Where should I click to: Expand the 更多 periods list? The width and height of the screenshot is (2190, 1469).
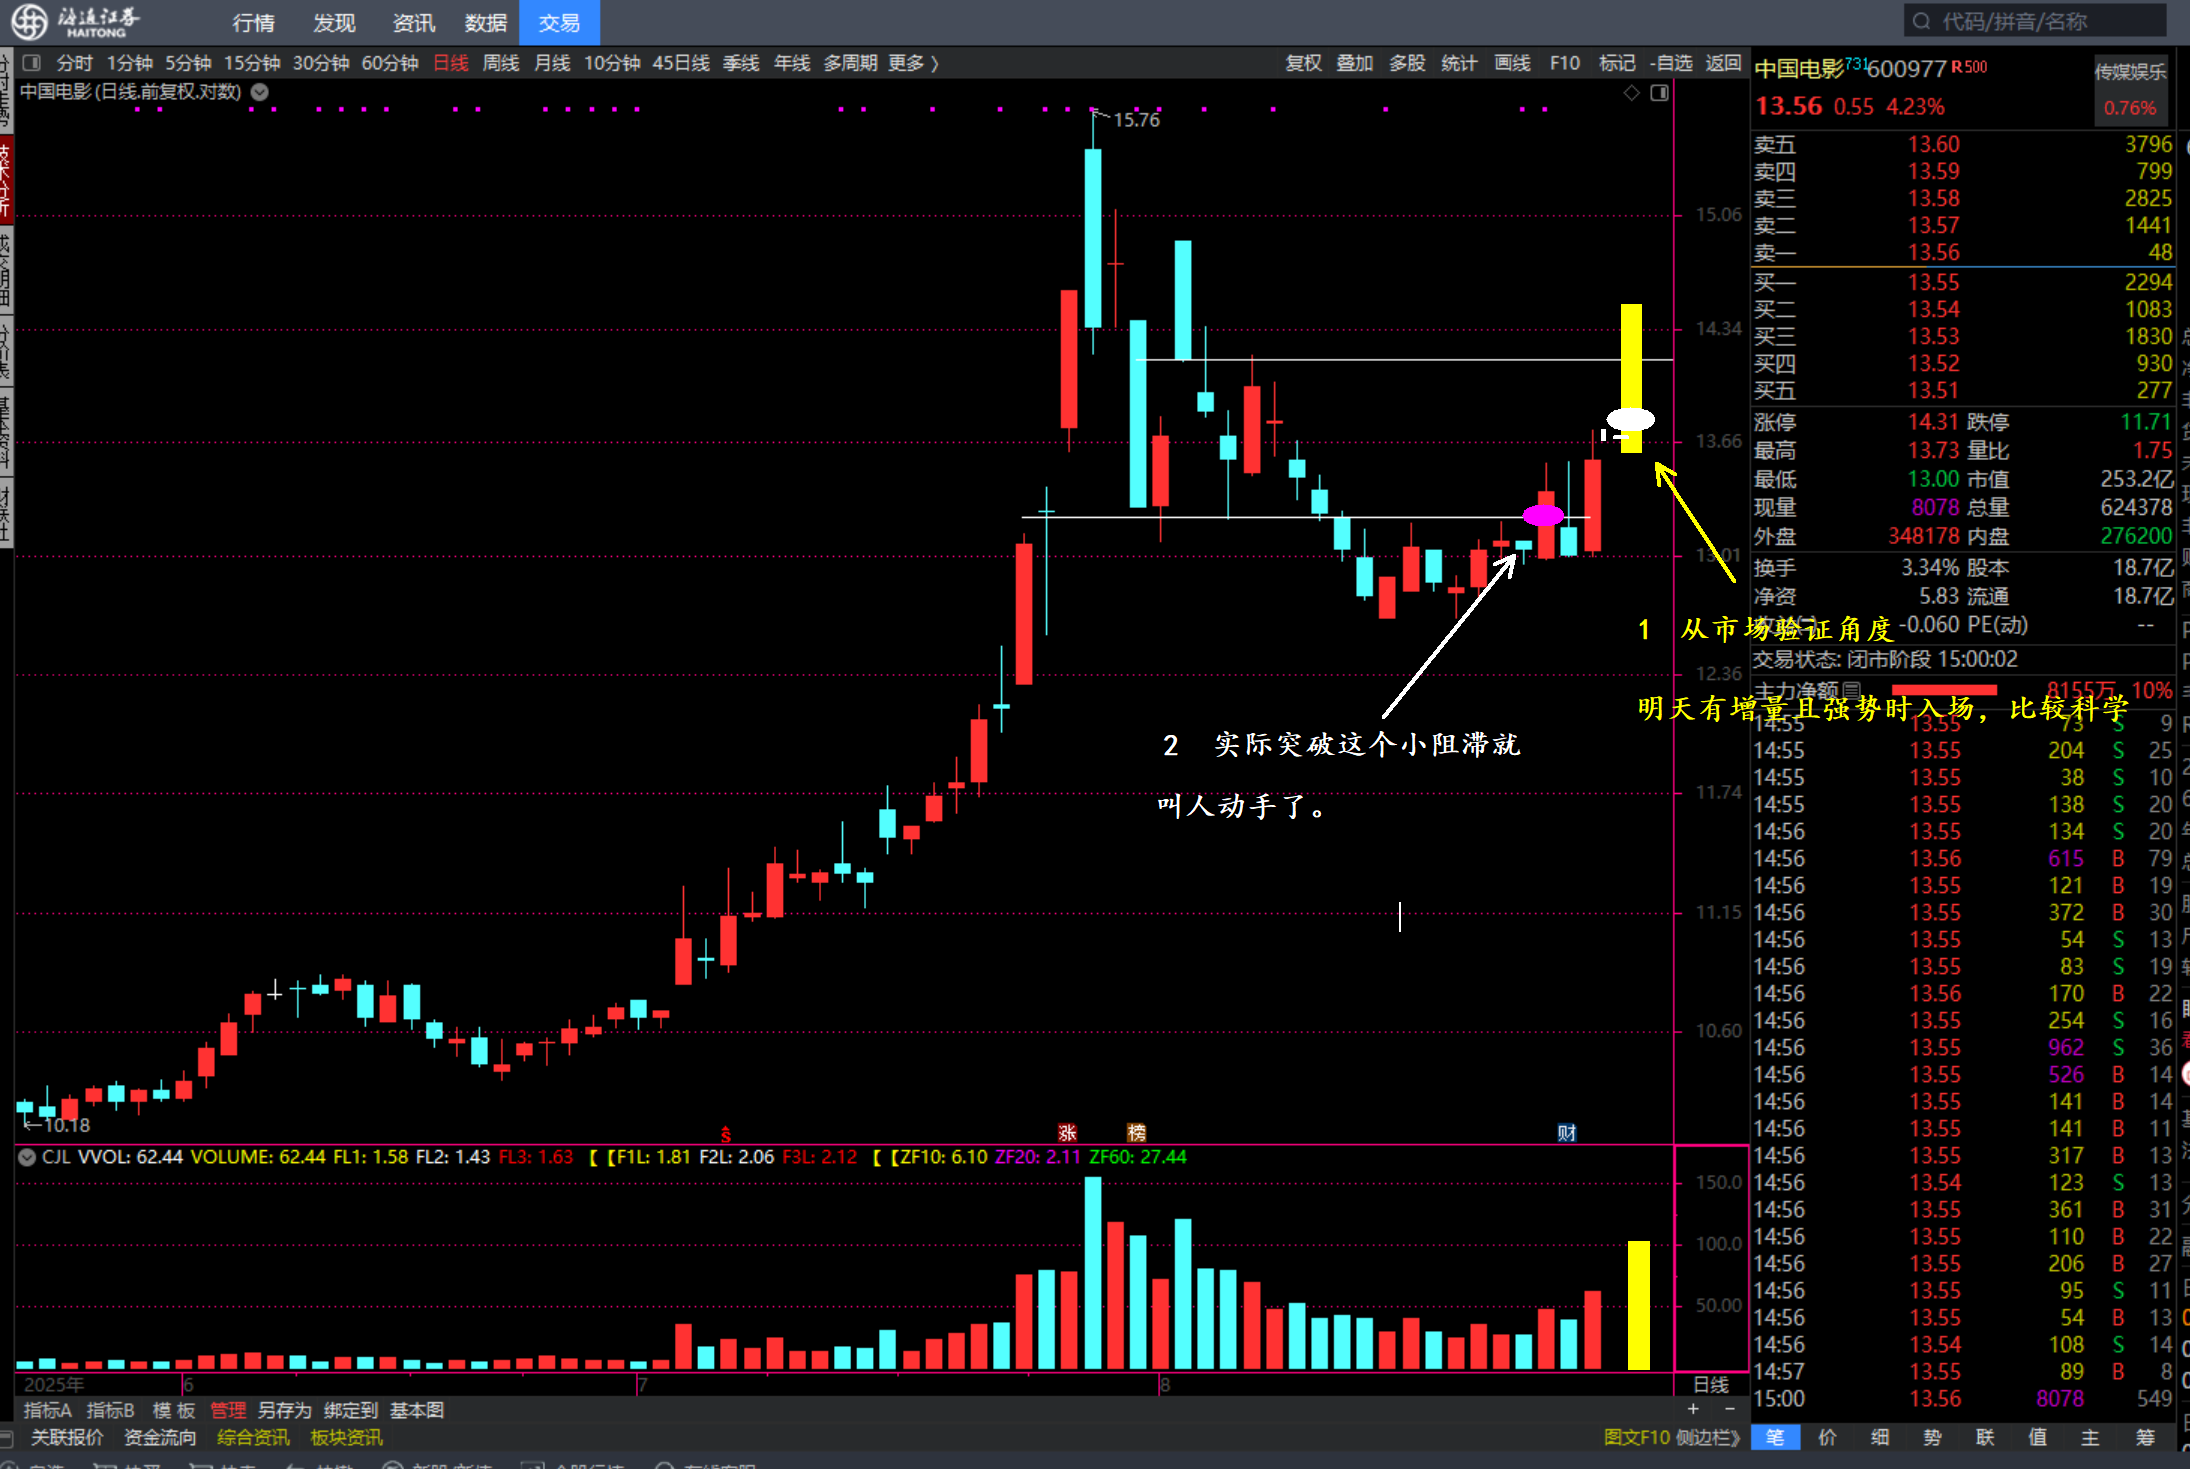pos(912,63)
